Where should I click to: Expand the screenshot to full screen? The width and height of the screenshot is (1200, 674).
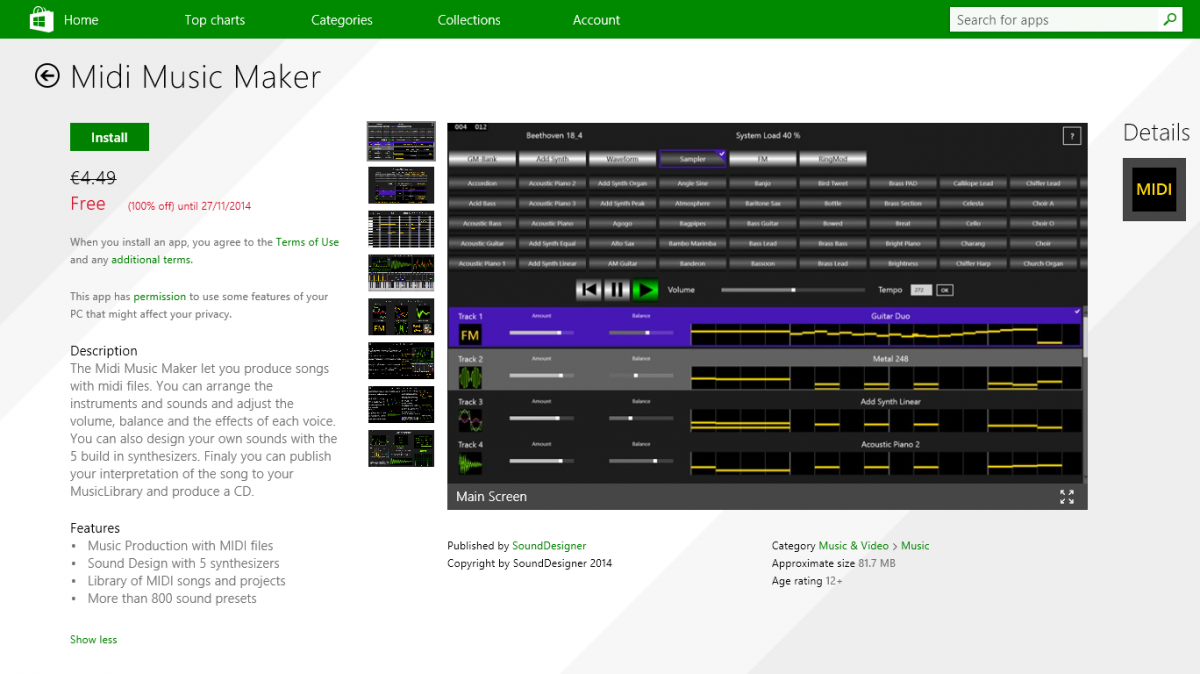(x=1067, y=497)
